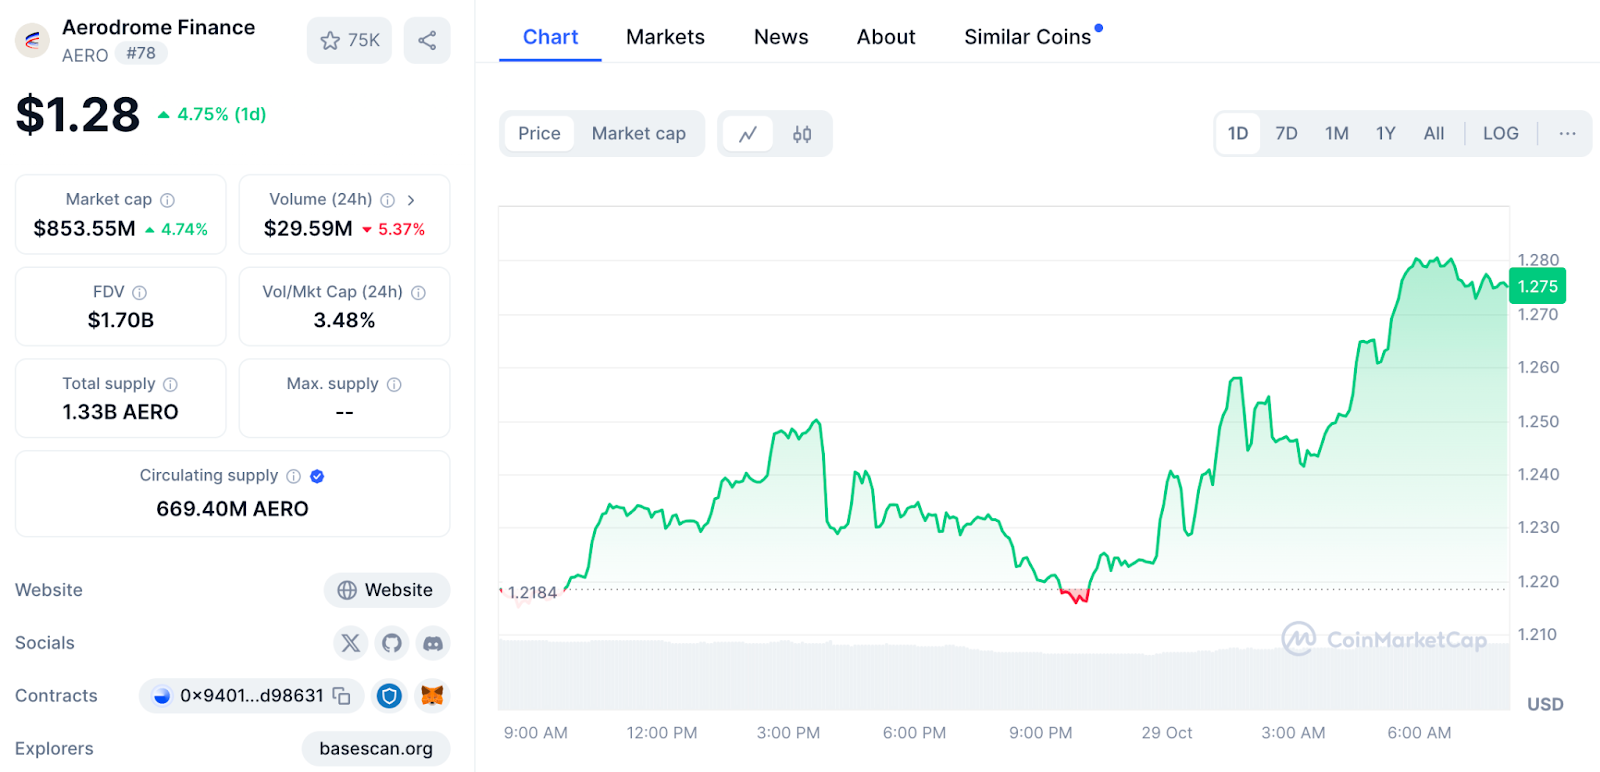Open the Vol/Mkt Cap (24h) info icon
This screenshot has width=1600, height=772.
(x=419, y=292)
